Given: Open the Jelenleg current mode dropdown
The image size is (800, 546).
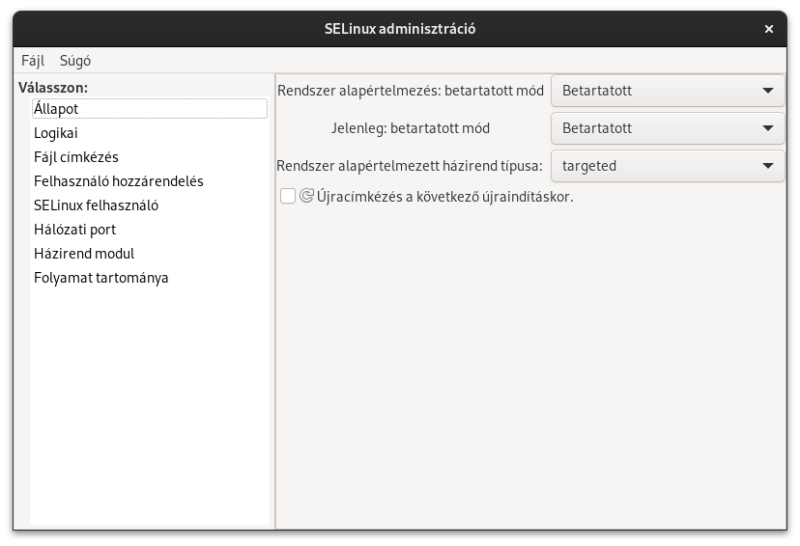Looking at the screenshot, I should click(667, 128).
